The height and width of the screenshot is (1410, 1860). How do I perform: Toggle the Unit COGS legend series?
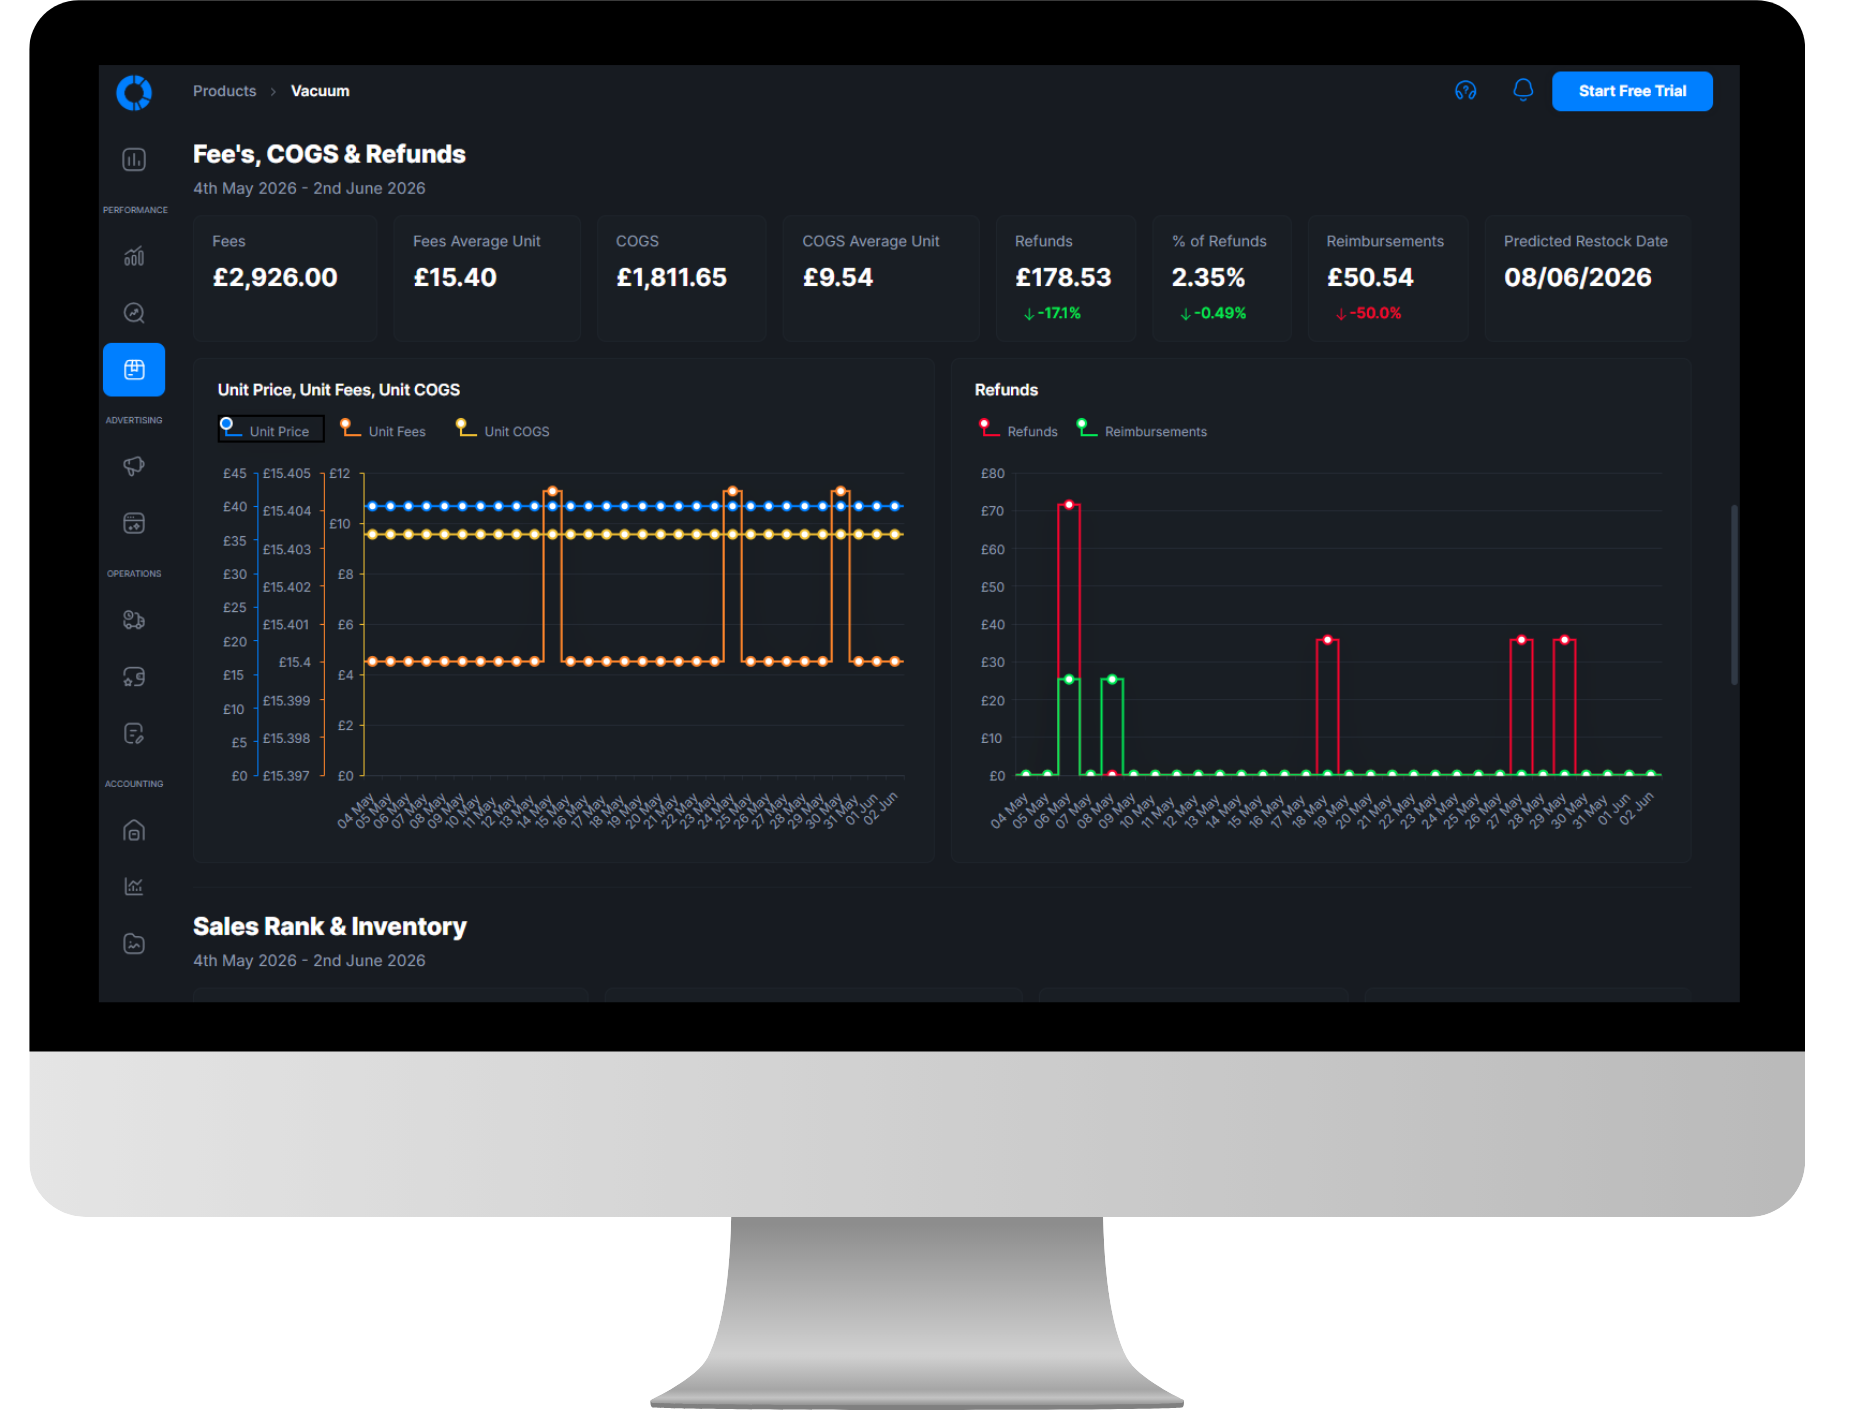503,430
